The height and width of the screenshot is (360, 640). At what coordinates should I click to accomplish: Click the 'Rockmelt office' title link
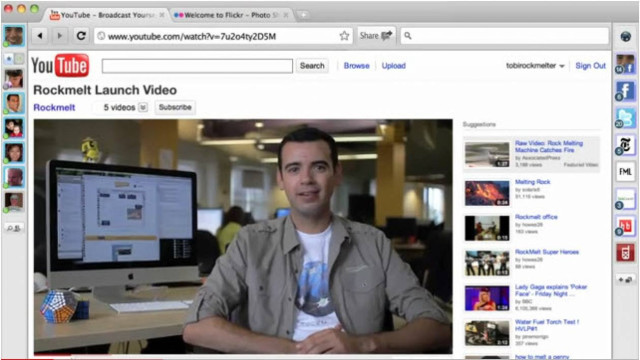point(536,217)
